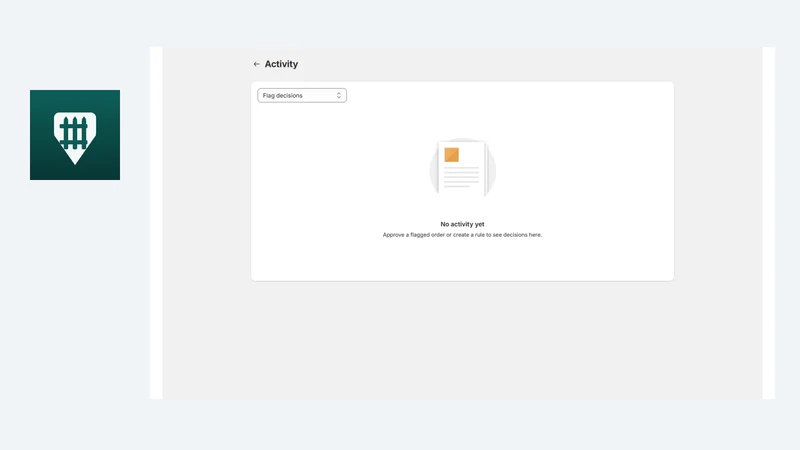The image size is (800, 450).
Task: Click the 'Approve a flagged order' description text
Action: [x=462, y=235]
